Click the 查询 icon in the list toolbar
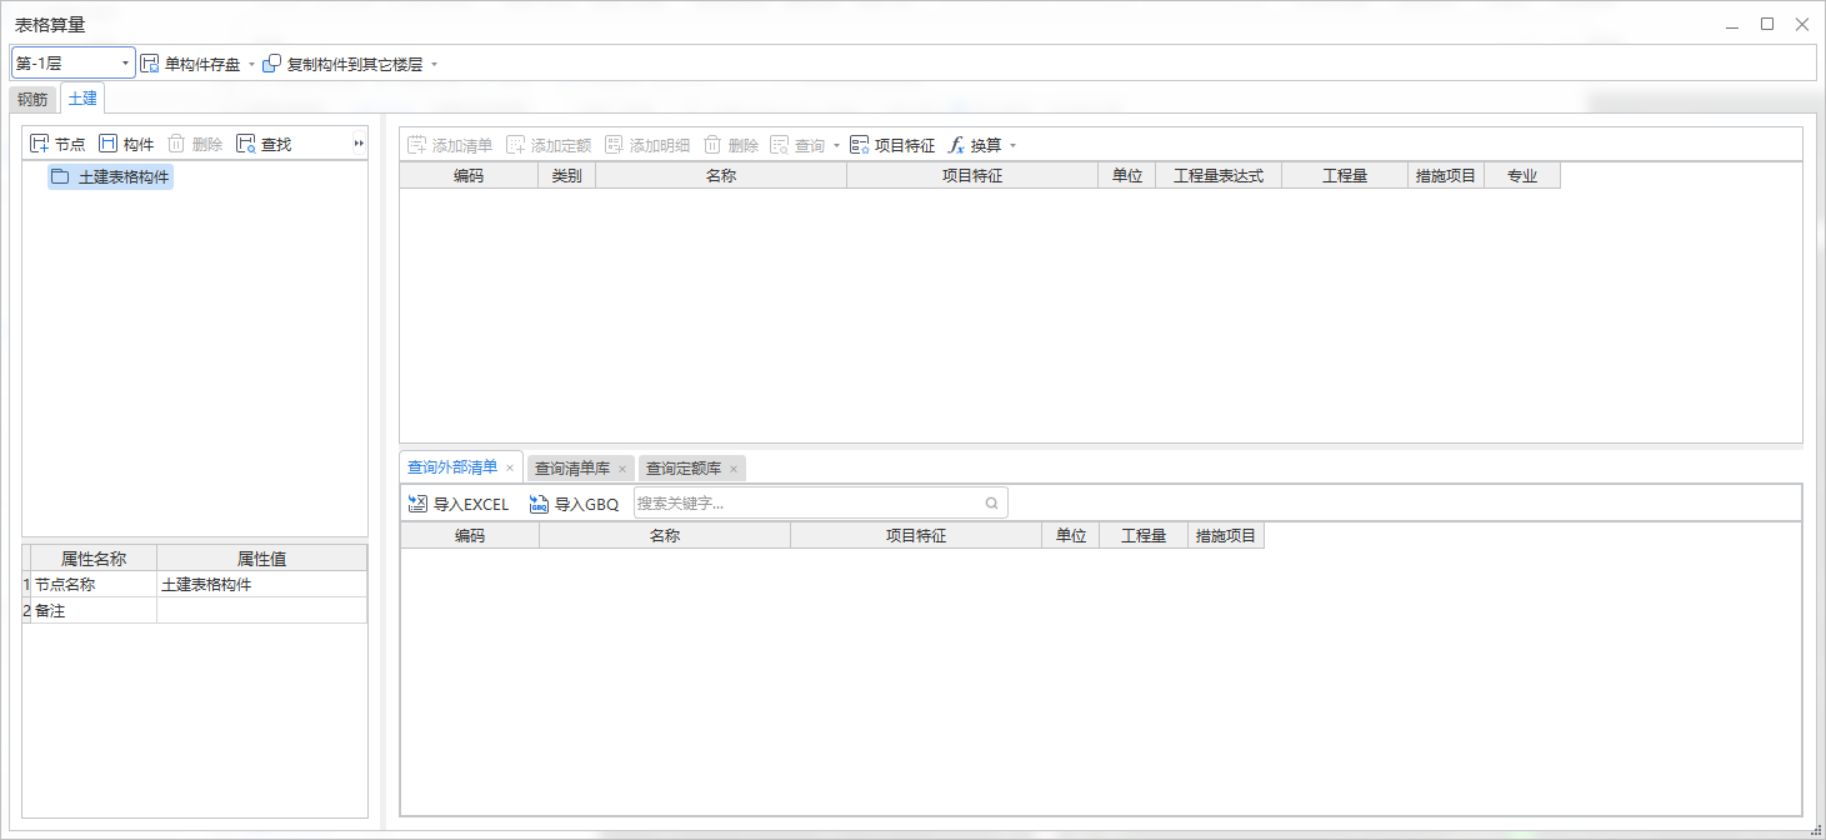The width and height of the screenshot is (1826, 840). 780,145
